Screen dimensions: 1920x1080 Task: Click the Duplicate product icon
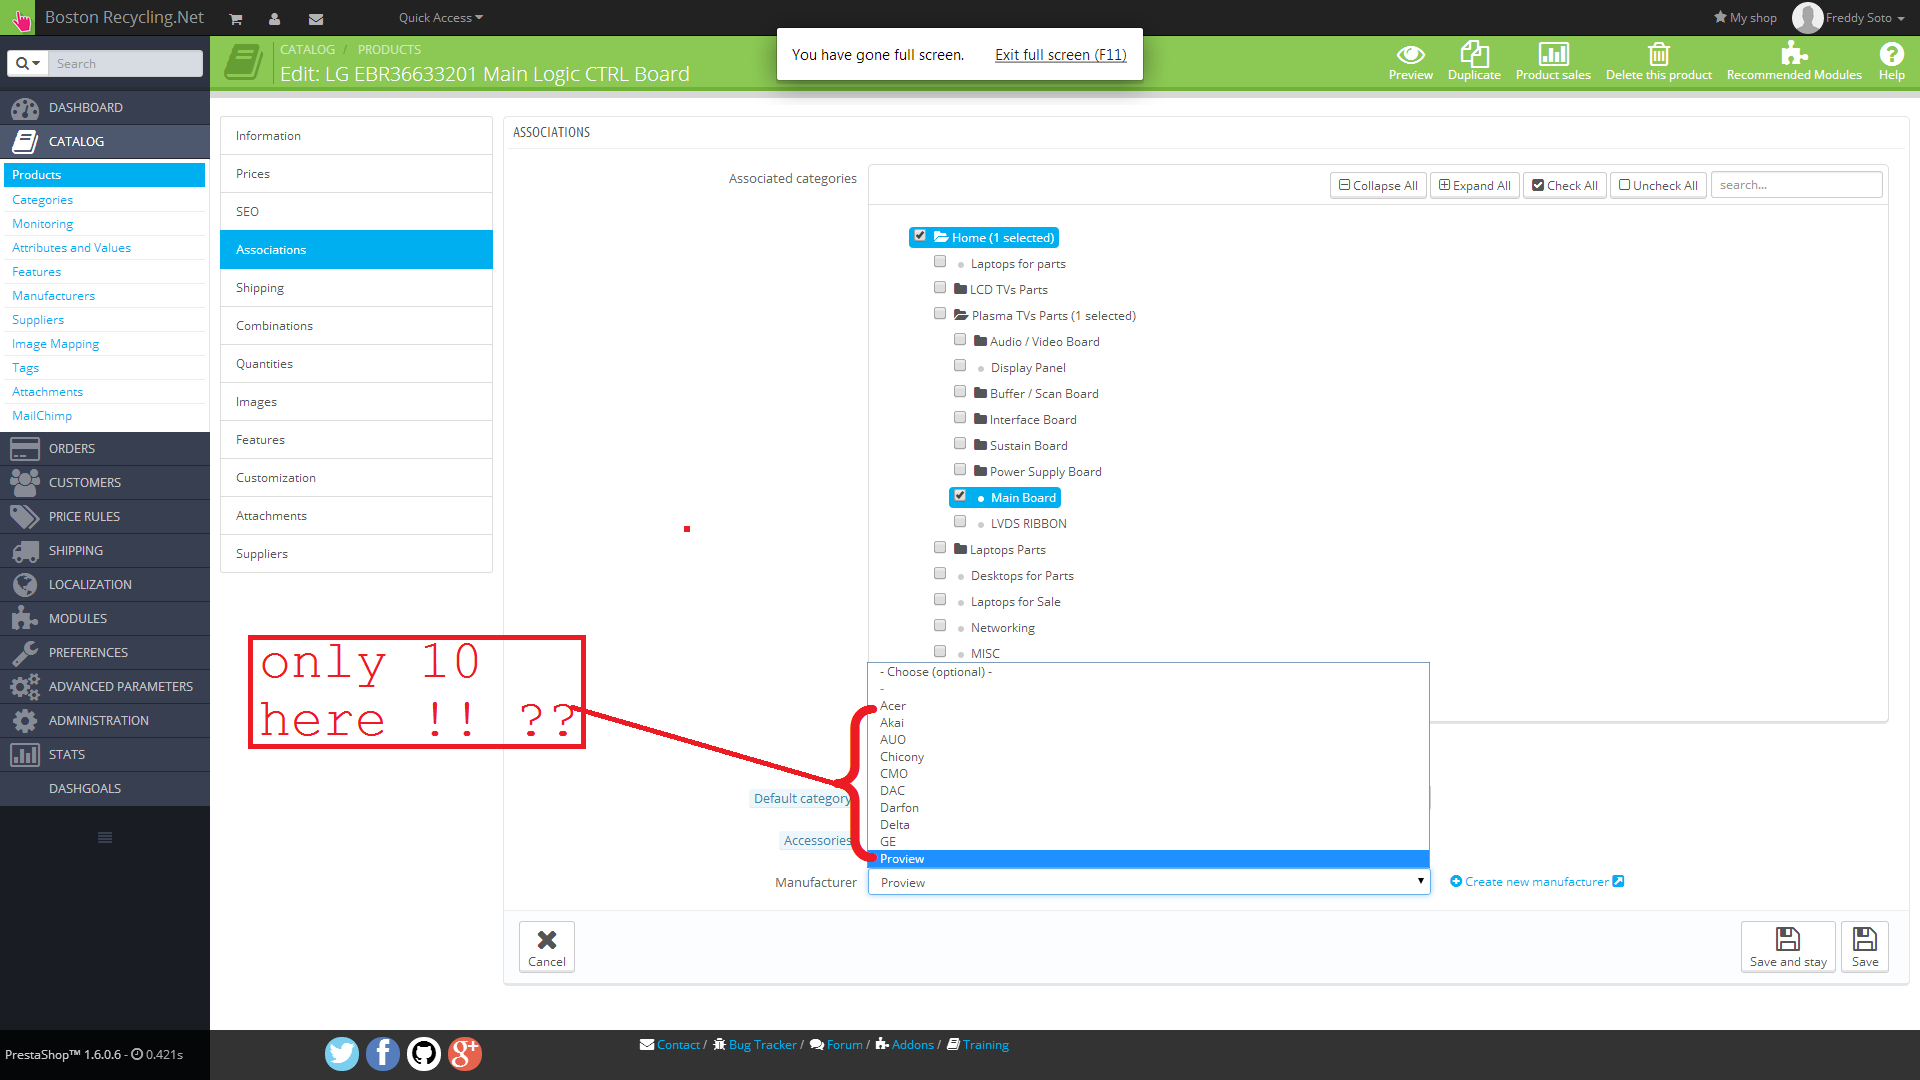click(x=1474, y=55)
